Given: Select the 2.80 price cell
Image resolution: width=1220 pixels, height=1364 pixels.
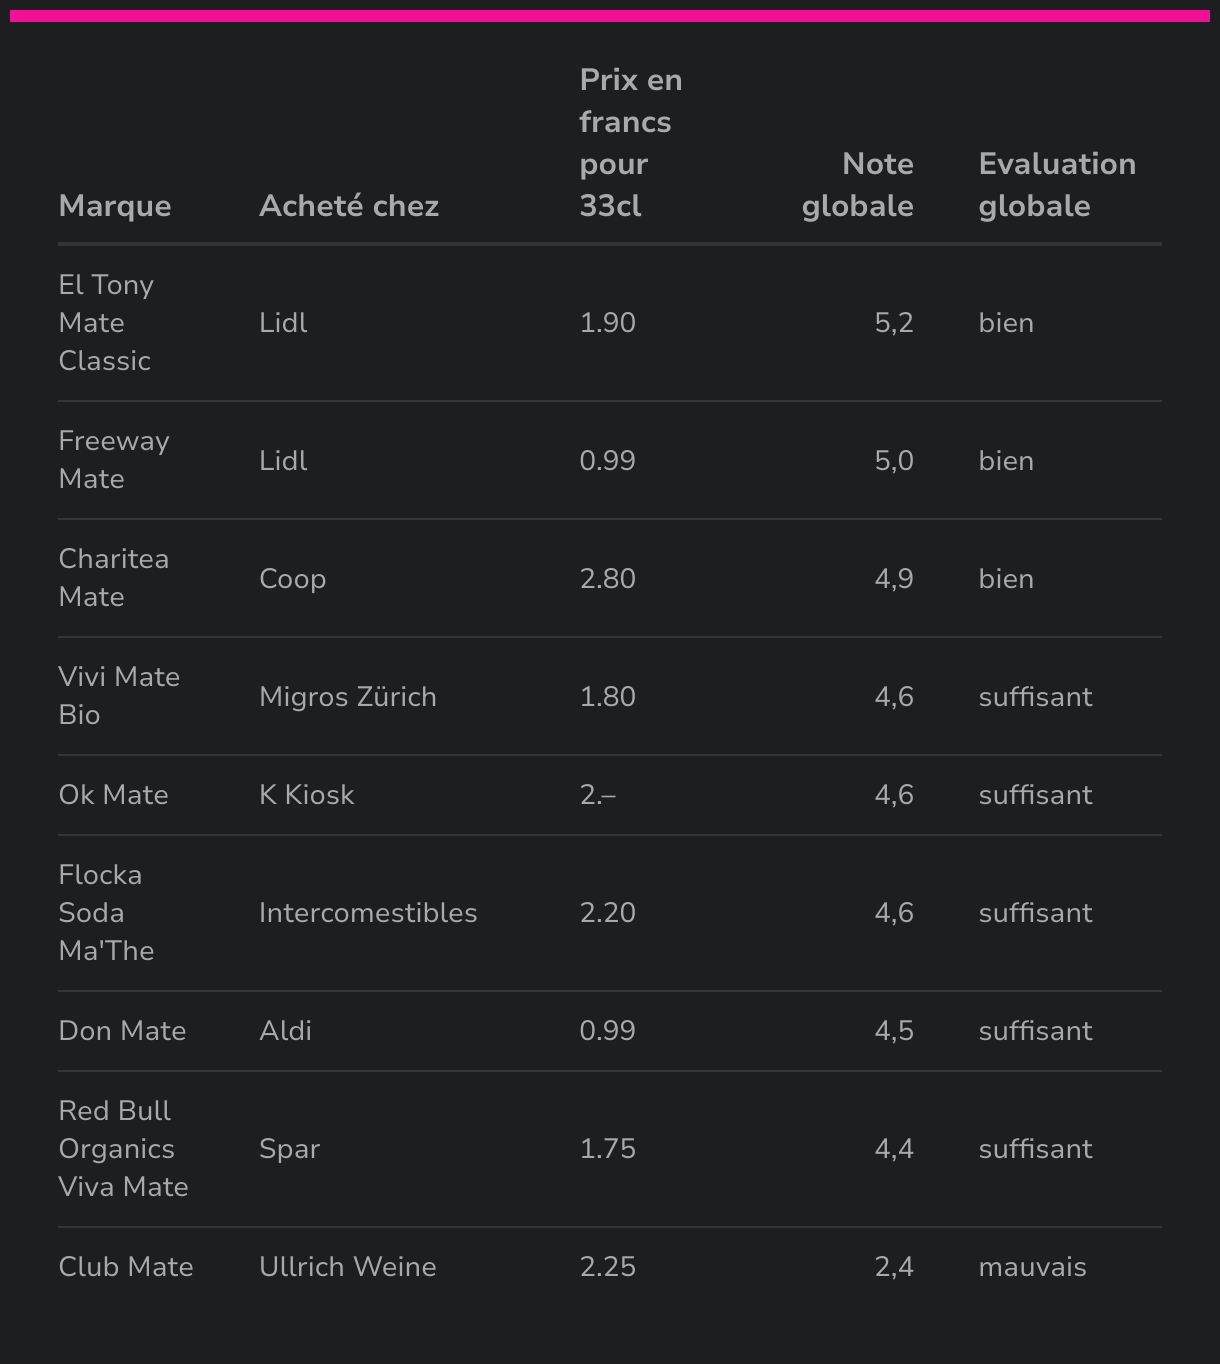Looking at the screenshot, I should click(608, 579).
